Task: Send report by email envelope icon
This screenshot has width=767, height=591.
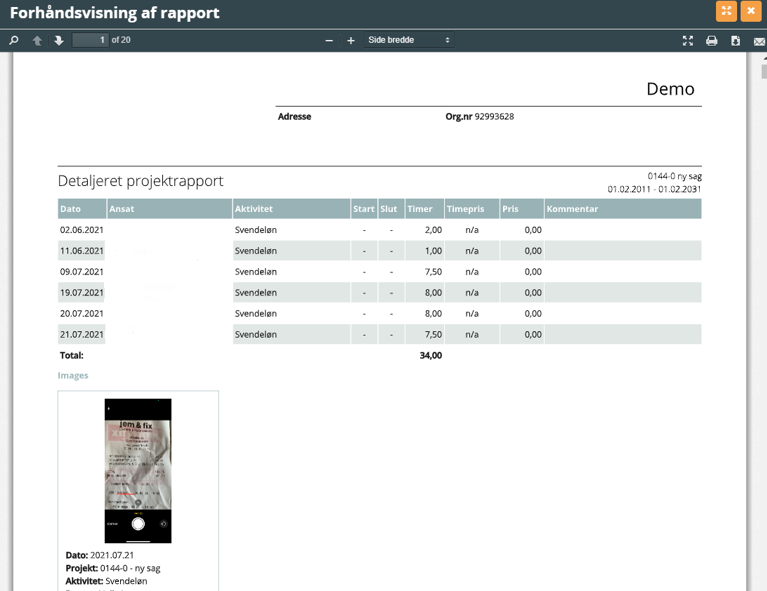Action: 759,41
